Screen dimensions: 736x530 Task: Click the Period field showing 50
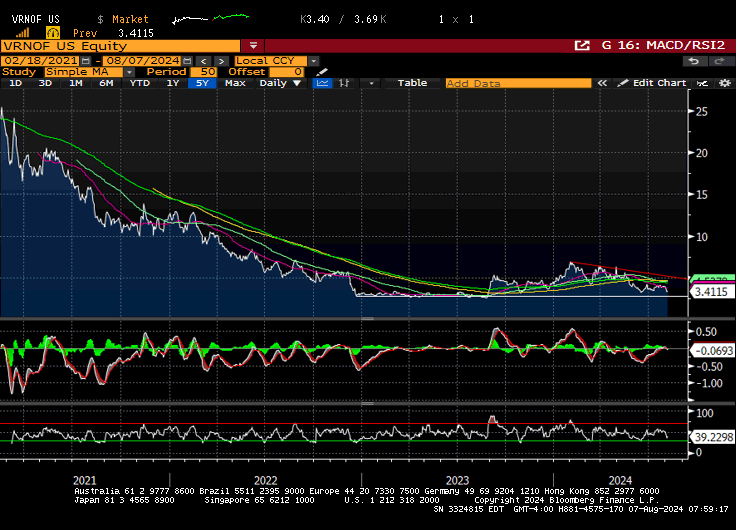coord(203,72)
